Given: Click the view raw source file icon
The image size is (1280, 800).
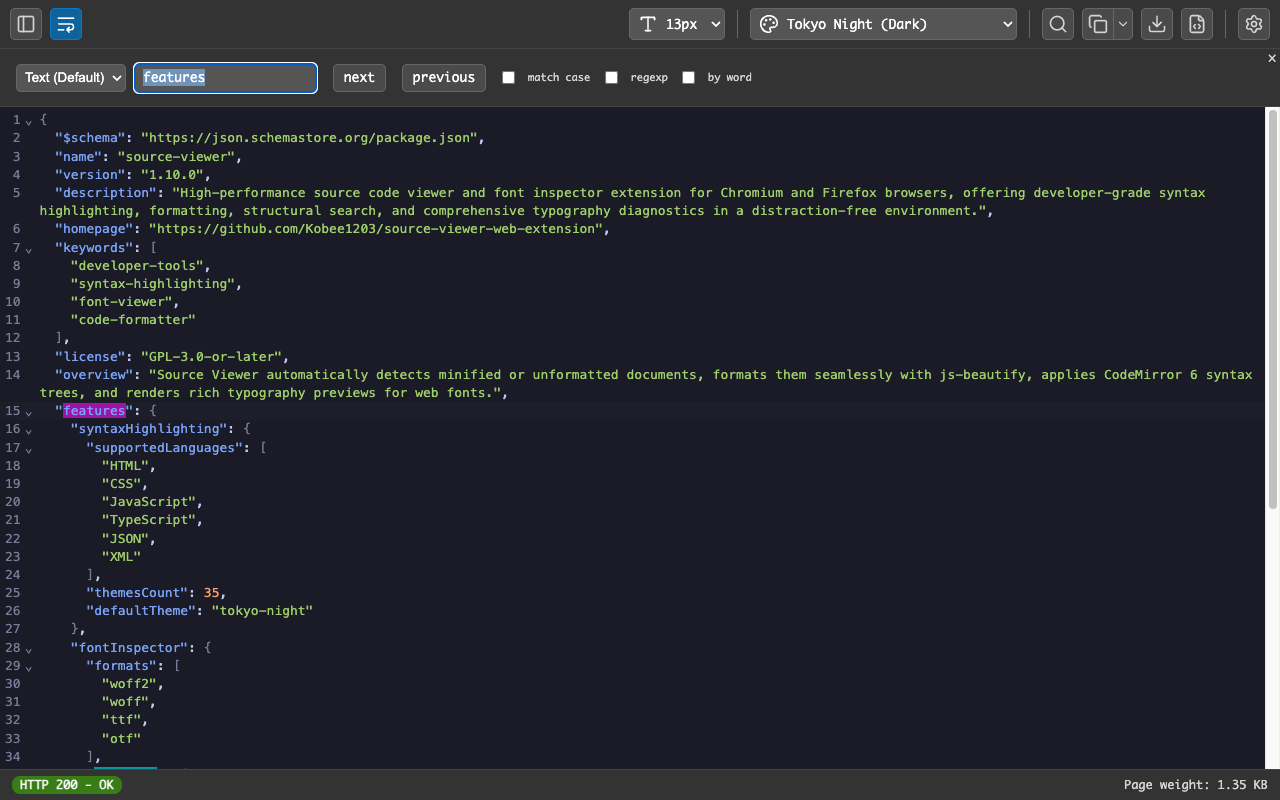Looking at the screenshot, I should [x=1197, y=24].
